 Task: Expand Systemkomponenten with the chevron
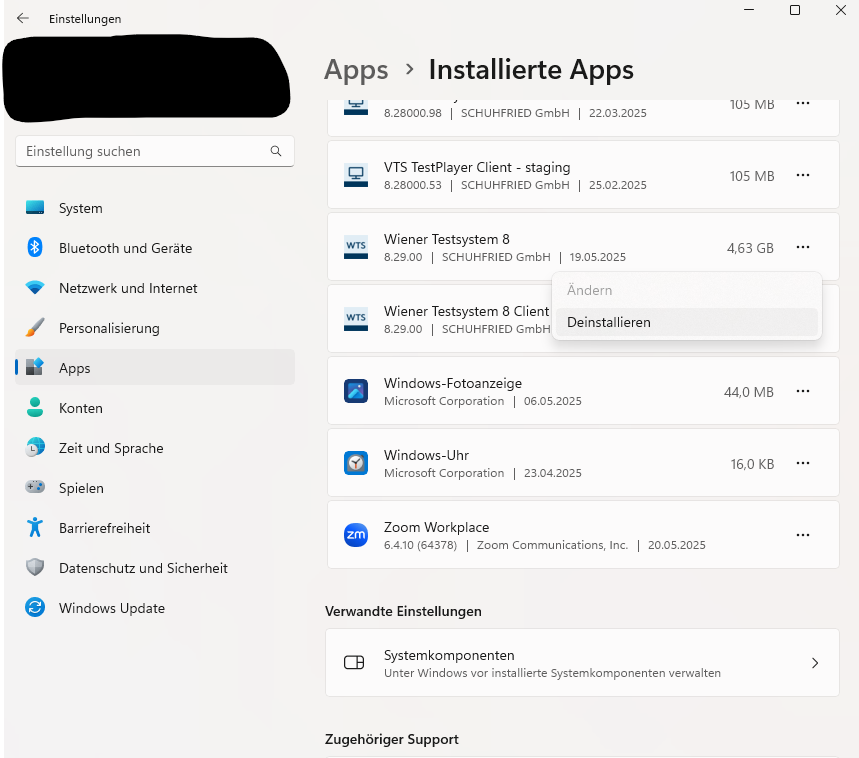pyautogui.click(x=815, y=663)
